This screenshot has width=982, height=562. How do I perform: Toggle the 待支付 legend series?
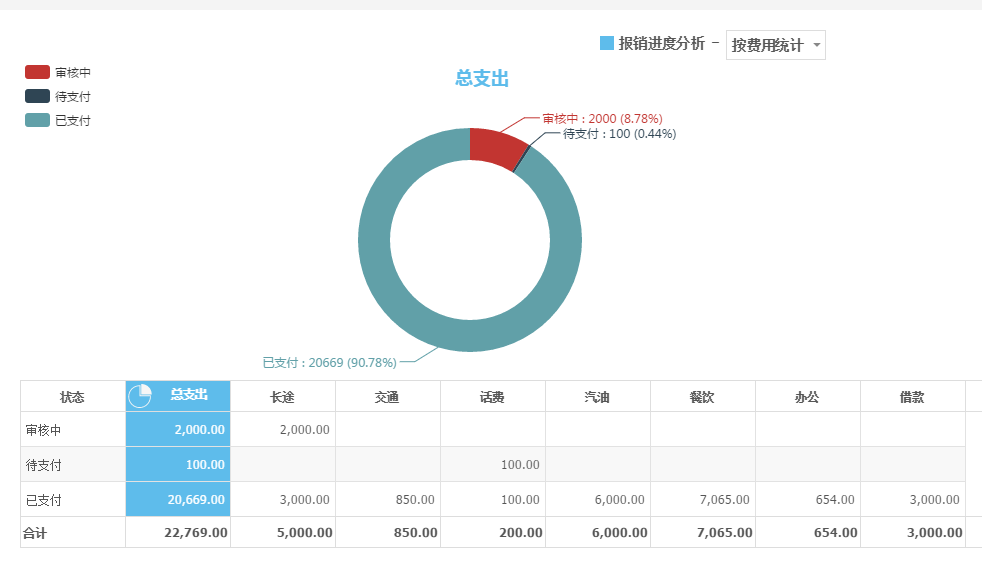[x=58, y=97]
